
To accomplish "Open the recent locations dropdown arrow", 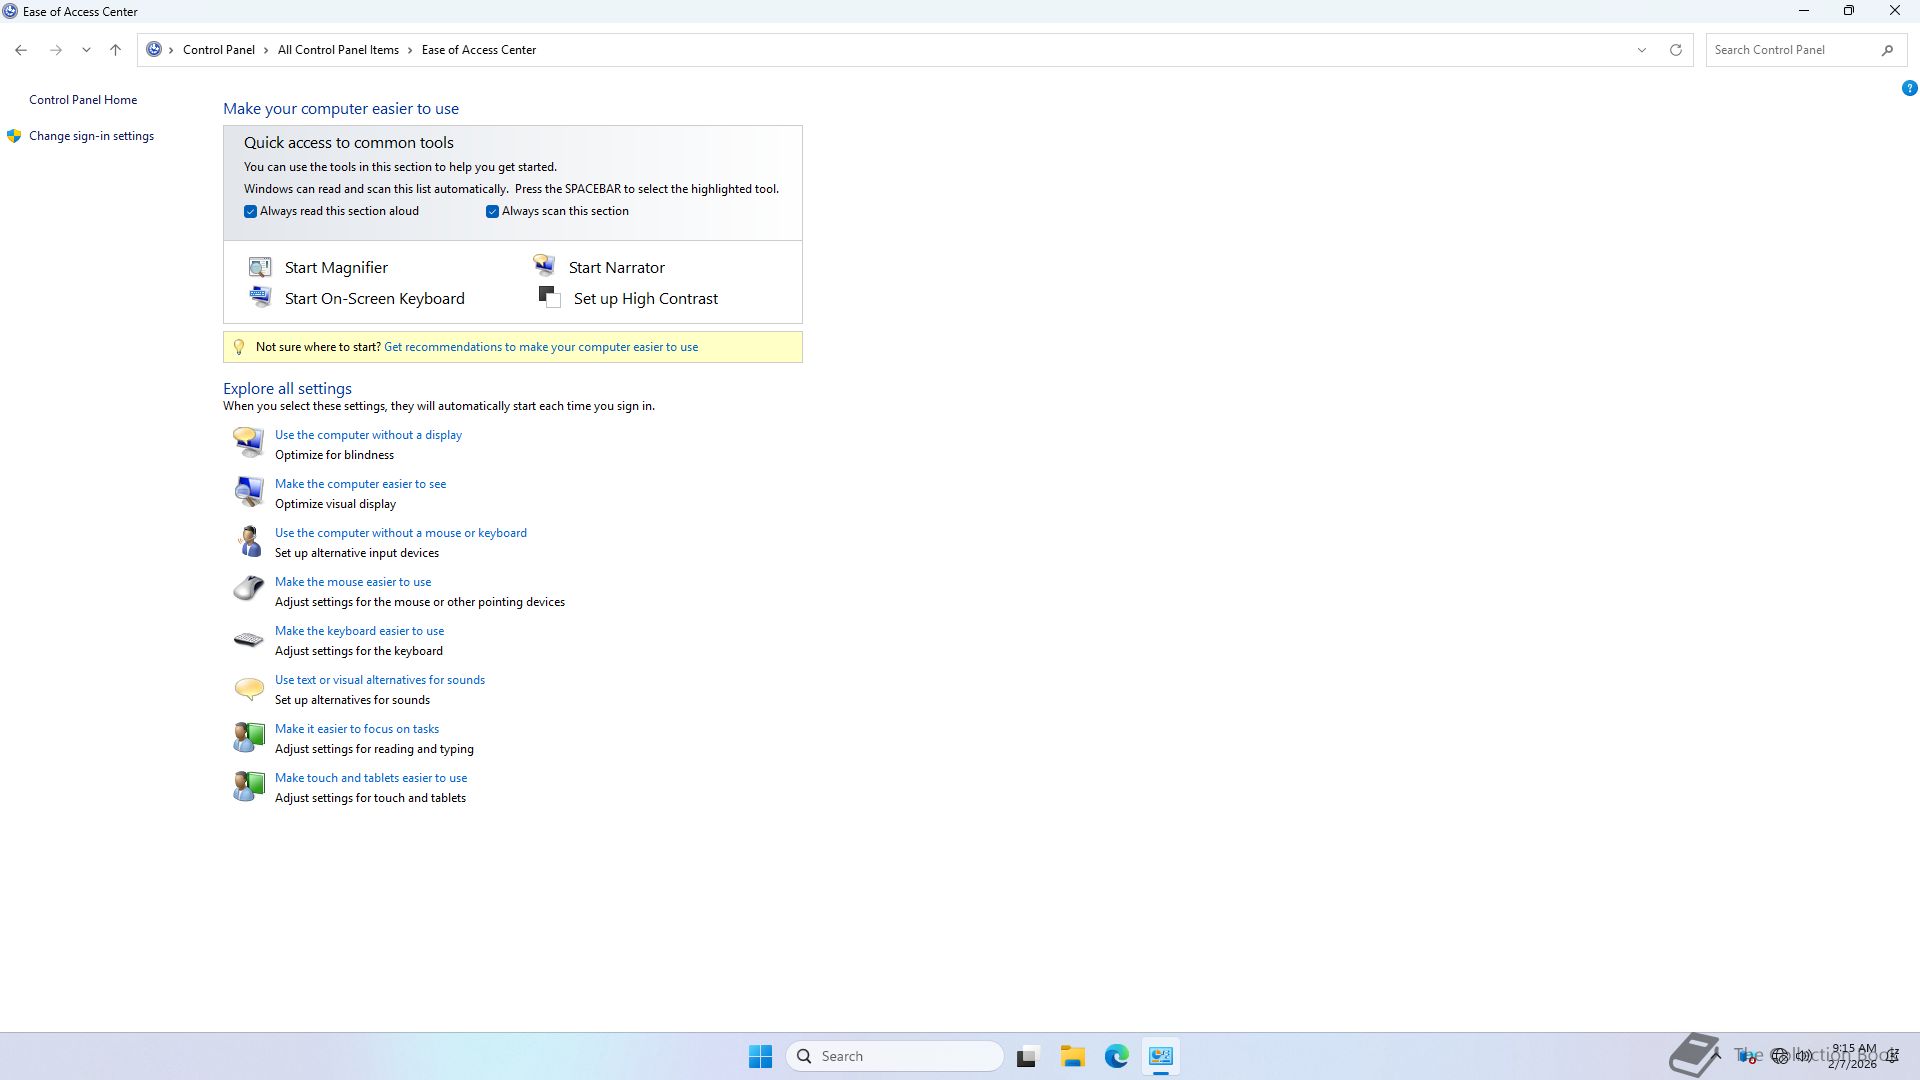I will pyautogui.click(x=86, y=50).
